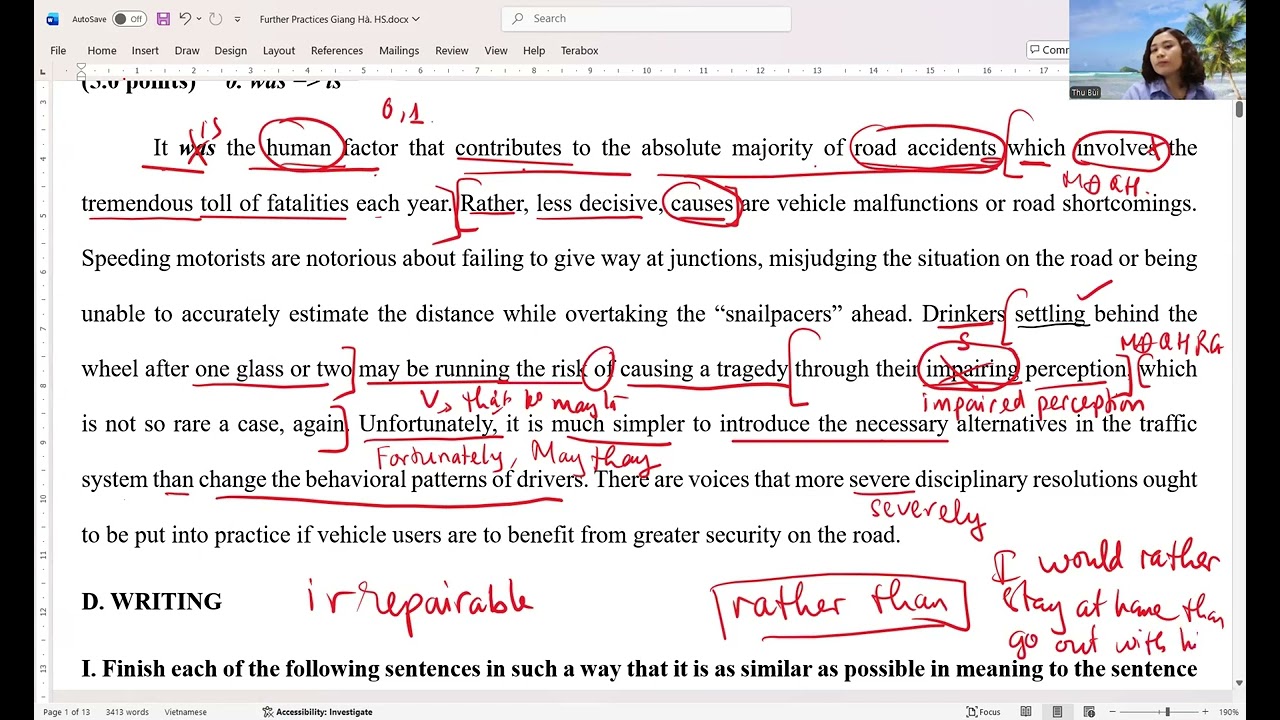
Task: Switch to Web Layout view
Action: [1089, 712]
